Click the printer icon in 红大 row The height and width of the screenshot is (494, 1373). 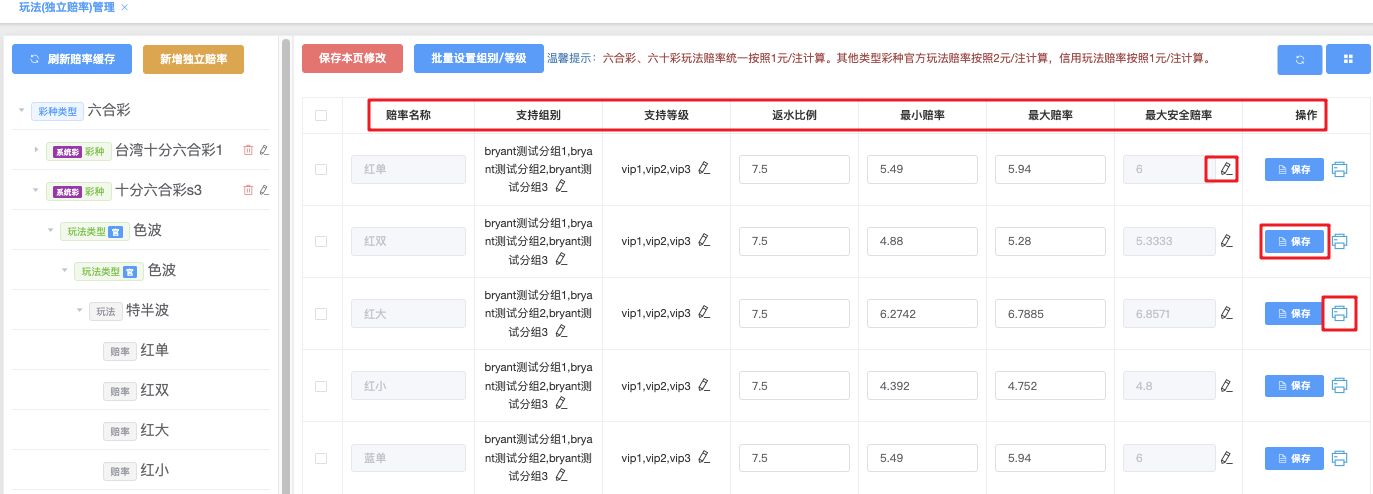[1340, 314]
